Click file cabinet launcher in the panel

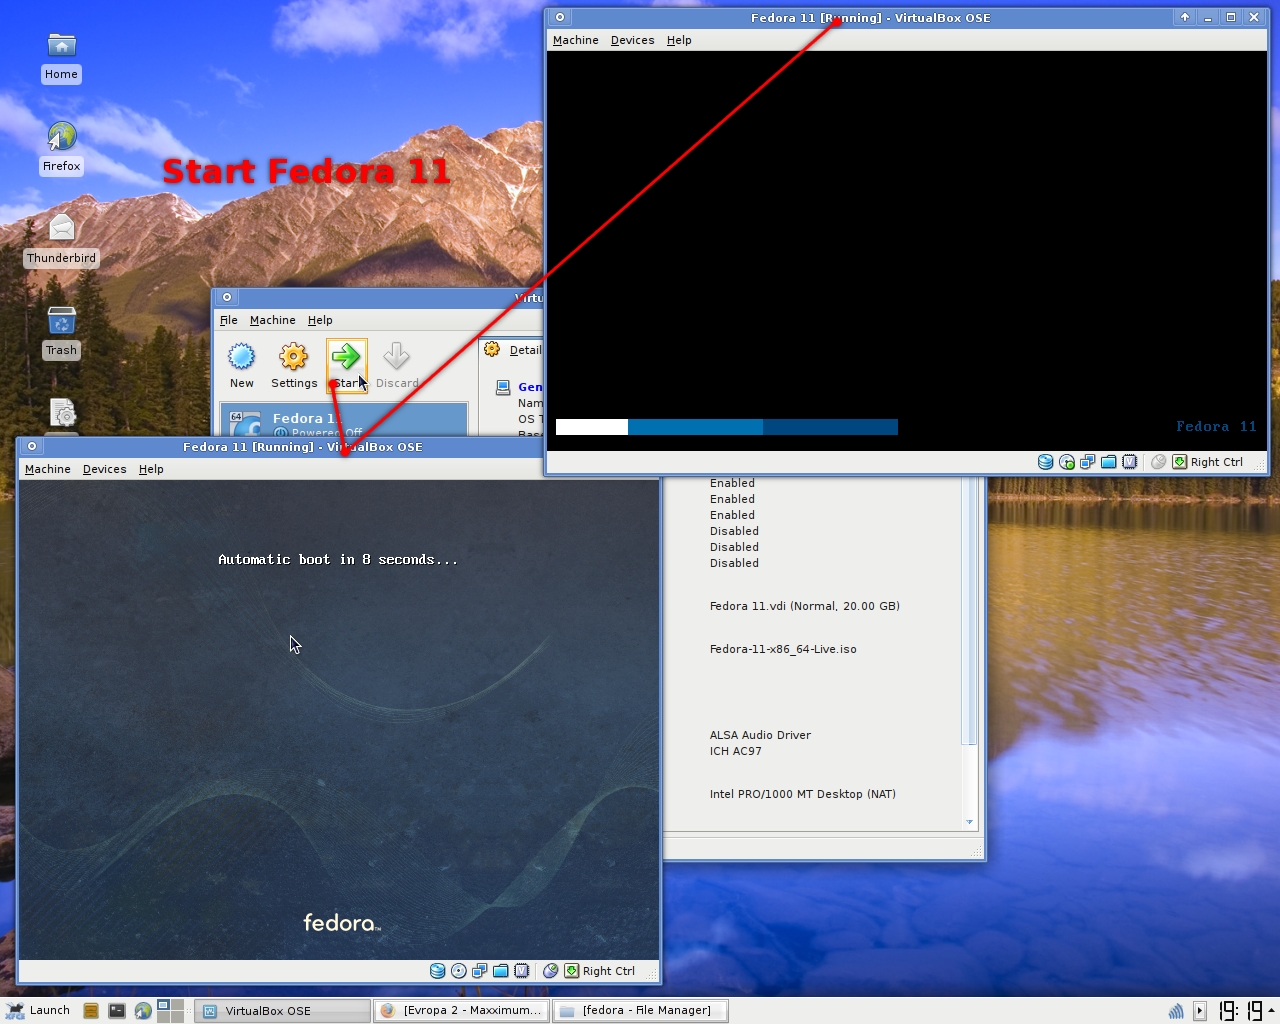pos(91,1011)
